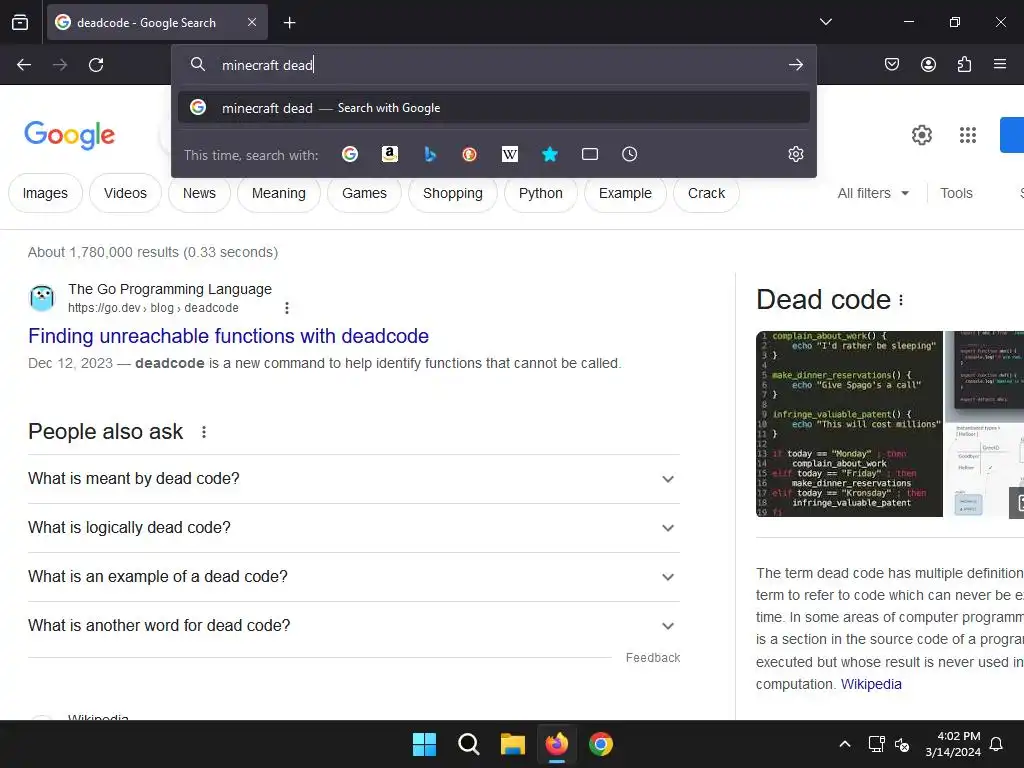Image resolution: width=1024 pixels, height=768 pixels.
Task: Click the go.dev gopher site favicon
Action: tap(42, 298)
